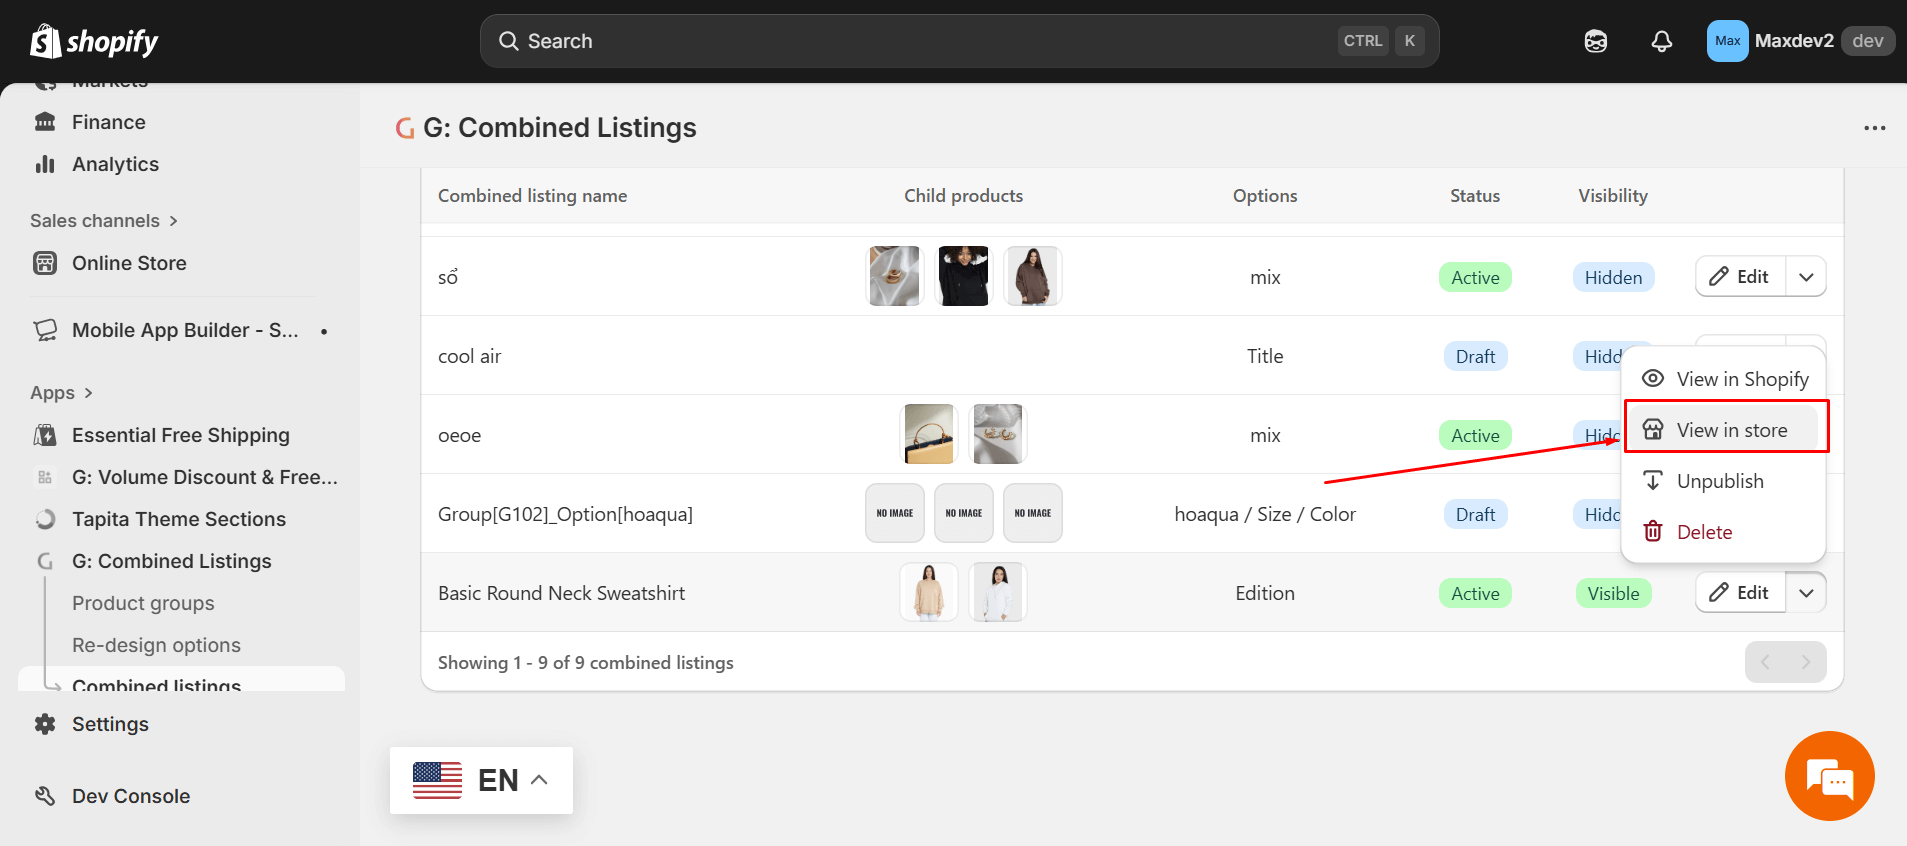1907x846 pixels.
Task: Click the Settings gear icon
Action: (x=45, y=724)
